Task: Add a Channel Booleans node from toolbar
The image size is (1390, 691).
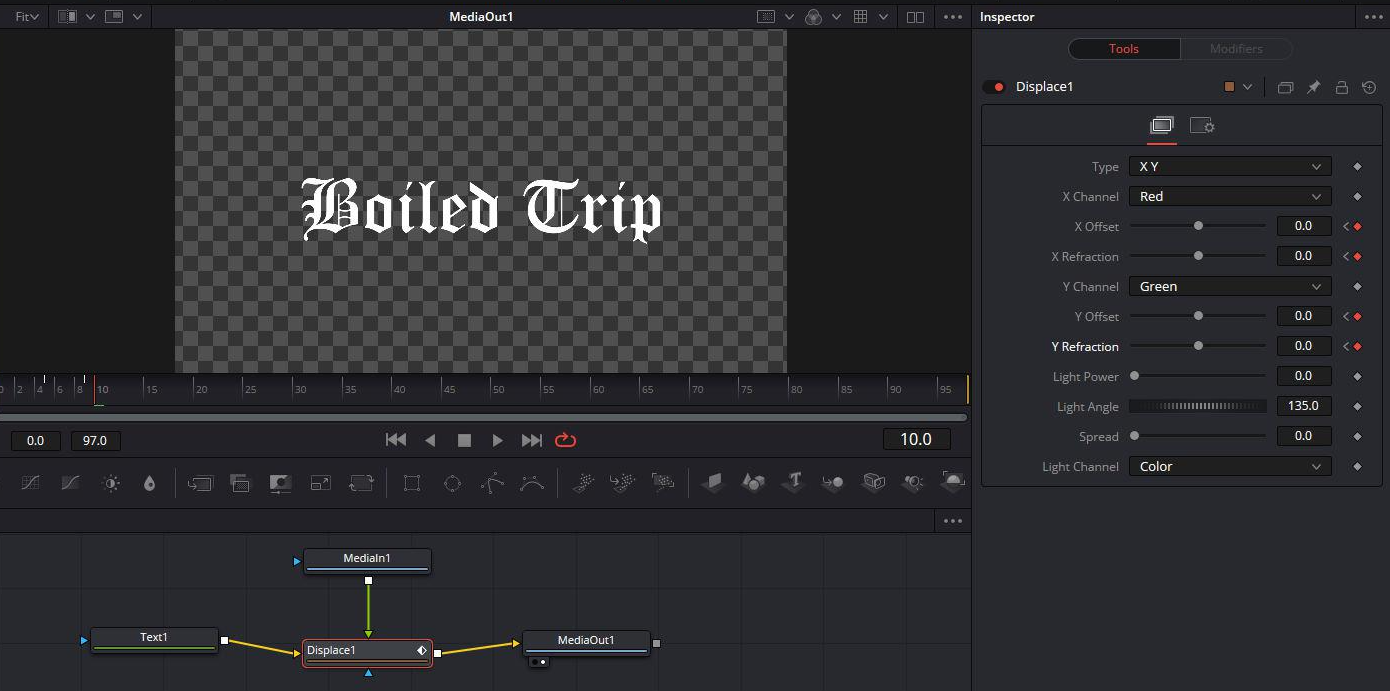Action: pyautogui.click(x=240, y=483)
